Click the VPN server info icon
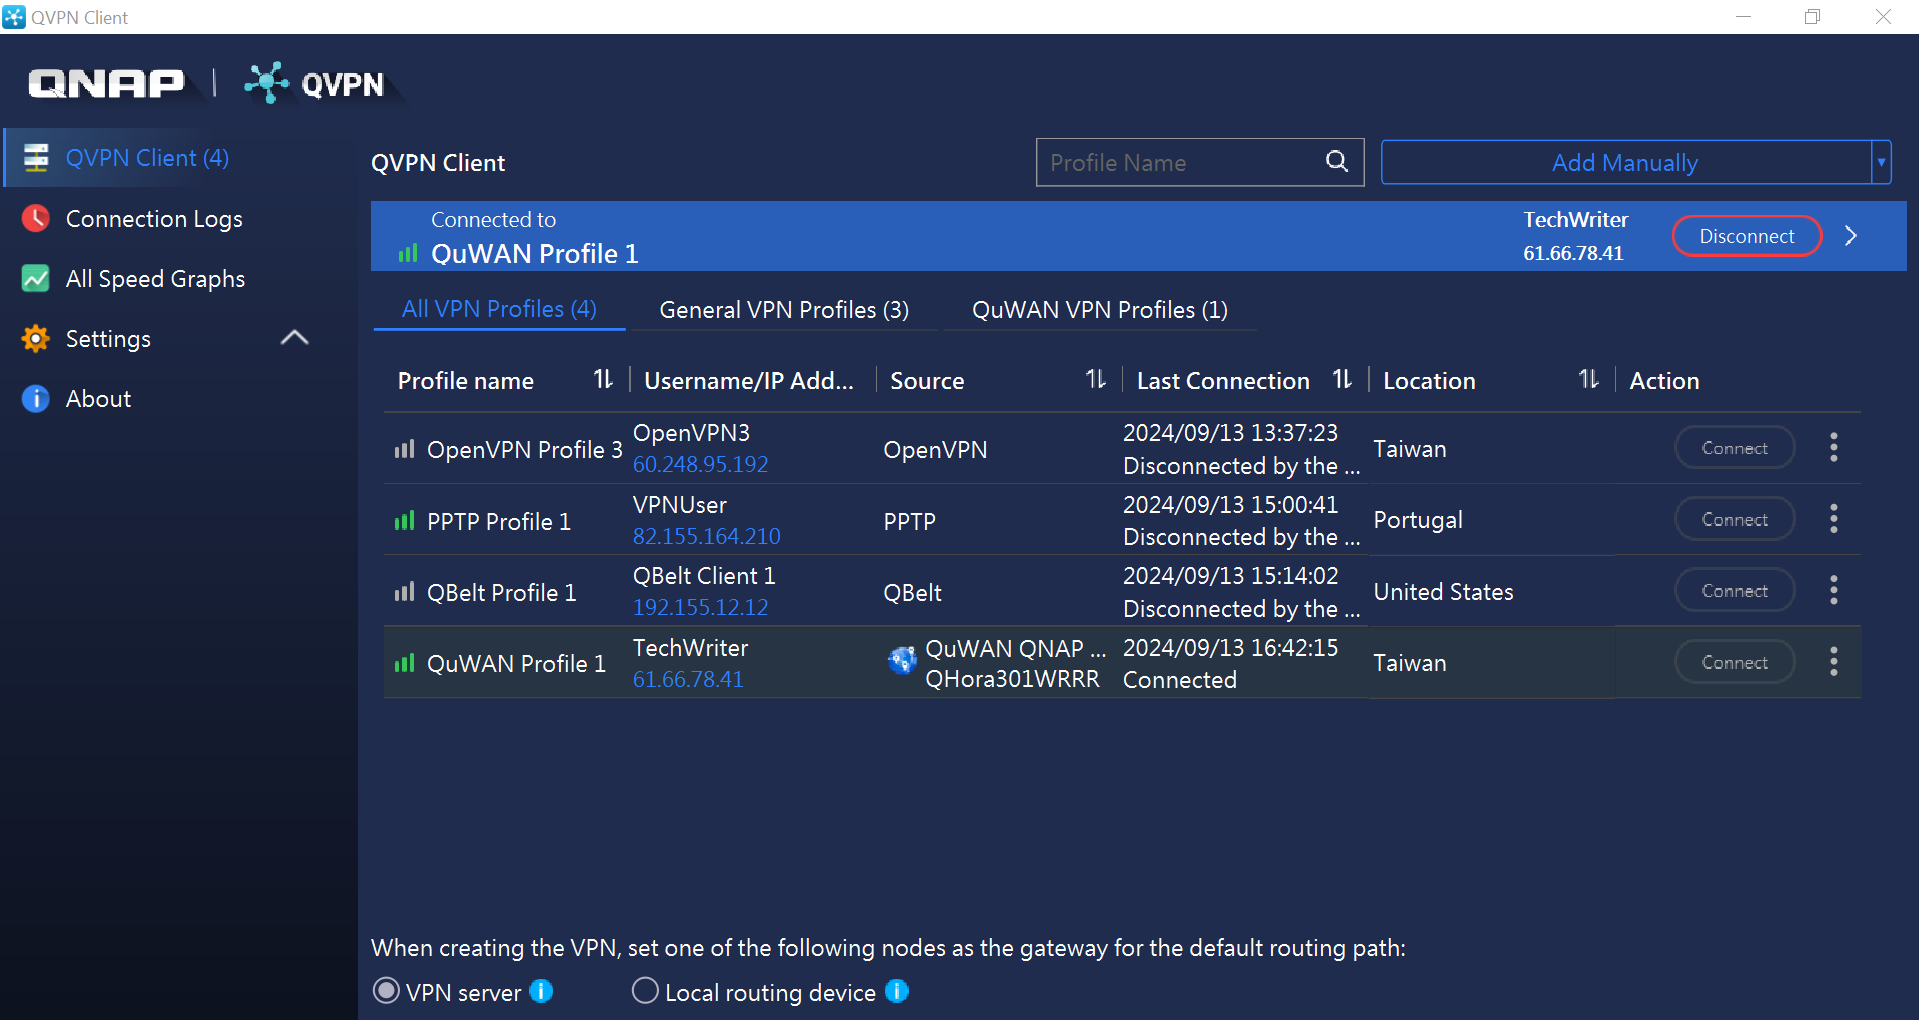The width and height of the screenshot is (1920, 1020). [541, 991]
